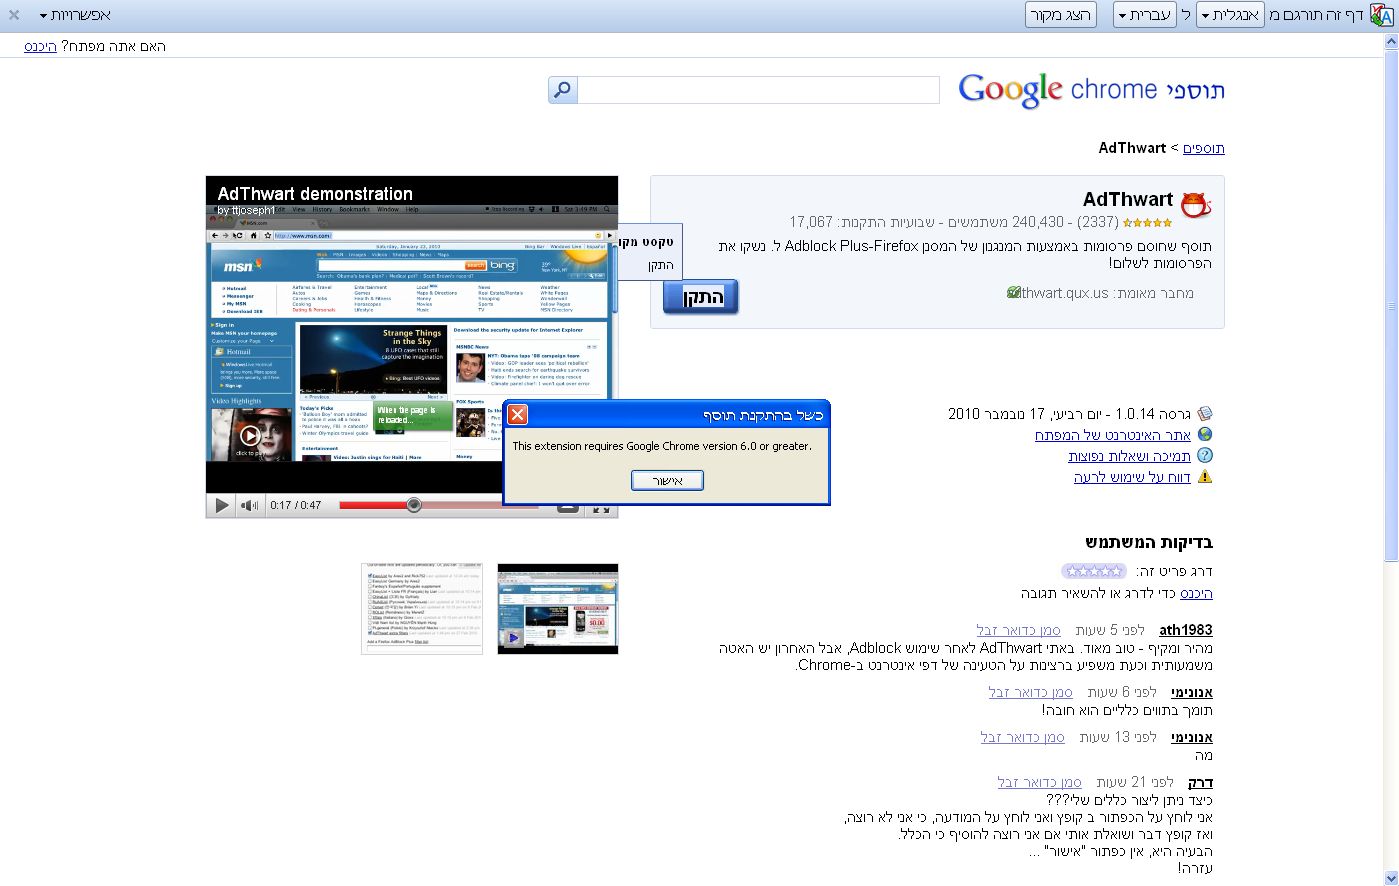
Task: Click the Google chrome extensions logo
Action: pos(1092,90)
